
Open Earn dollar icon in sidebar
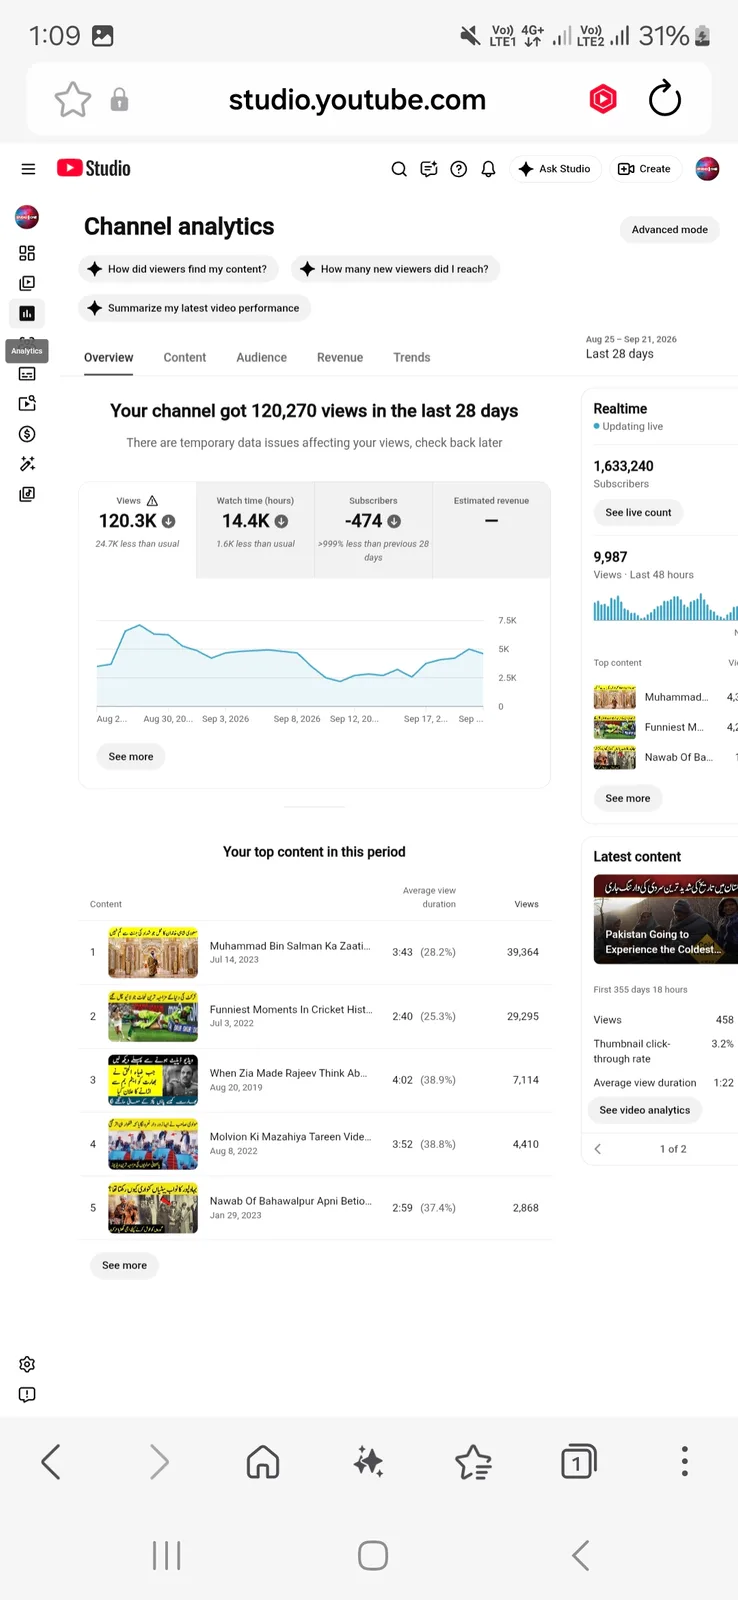[27, 434]
